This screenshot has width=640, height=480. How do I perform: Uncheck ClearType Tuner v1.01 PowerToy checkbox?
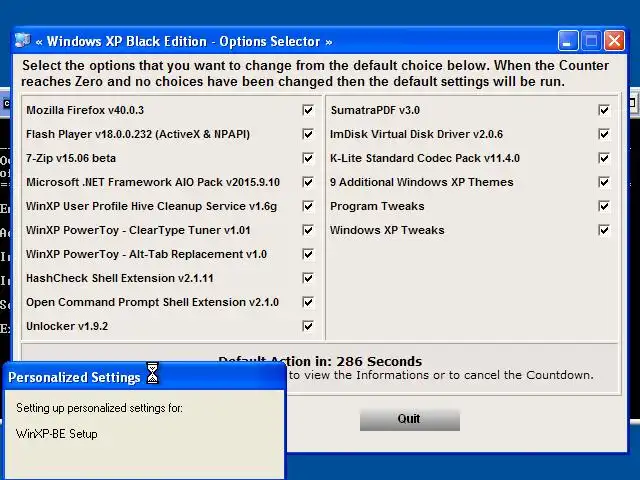pyautogui.click(x=308, y=230)
